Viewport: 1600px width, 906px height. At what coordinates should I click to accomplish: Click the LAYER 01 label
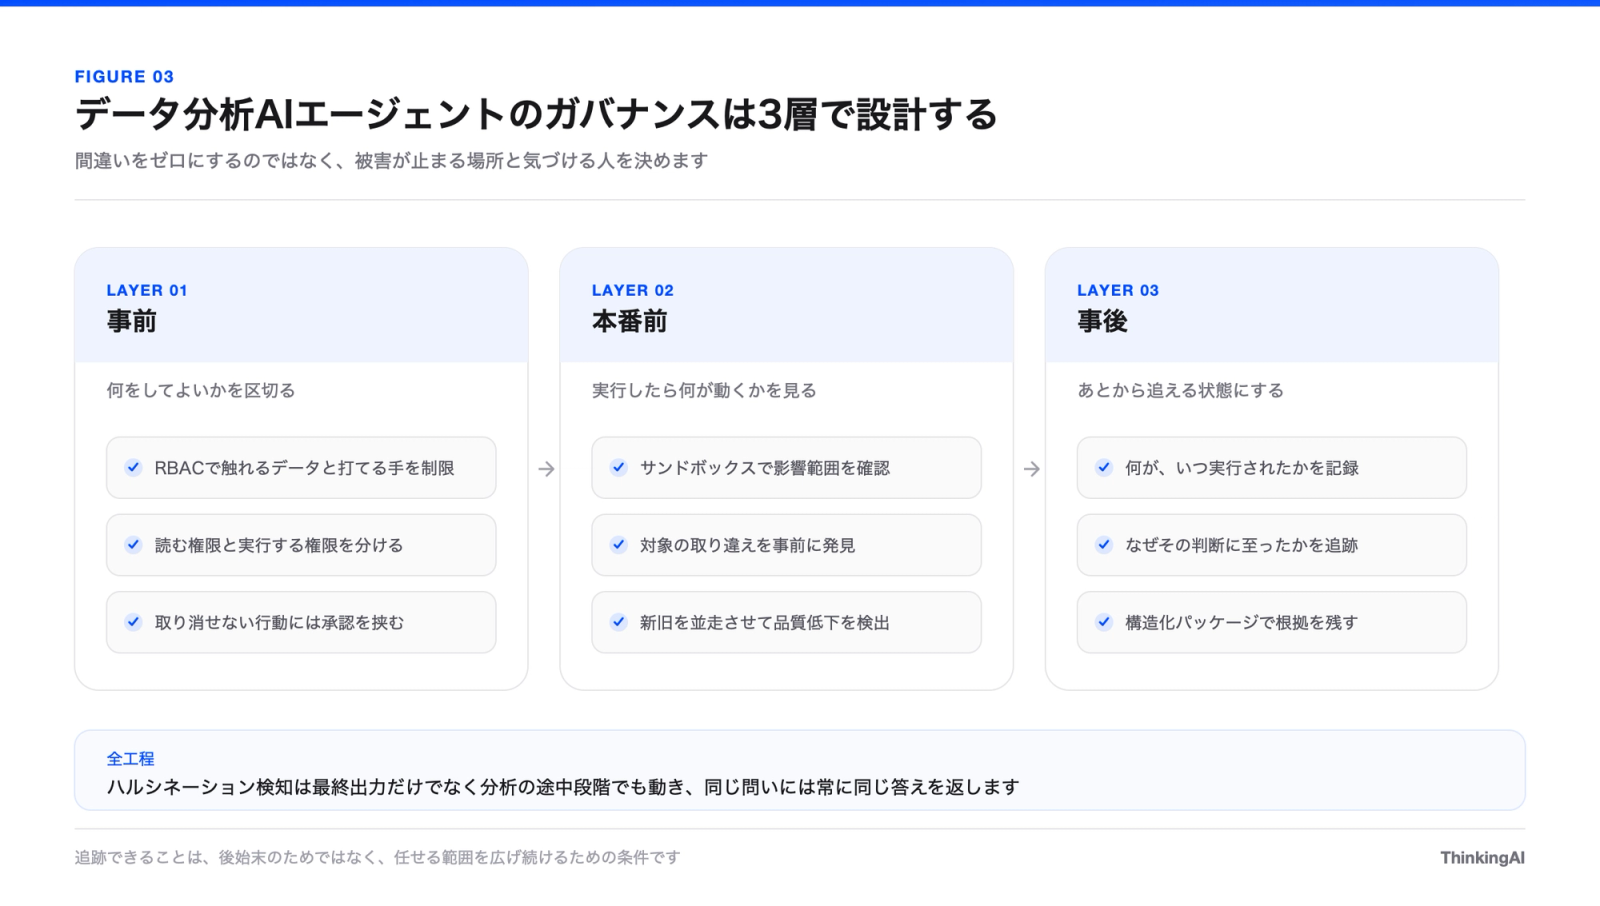tap(147, 291)
